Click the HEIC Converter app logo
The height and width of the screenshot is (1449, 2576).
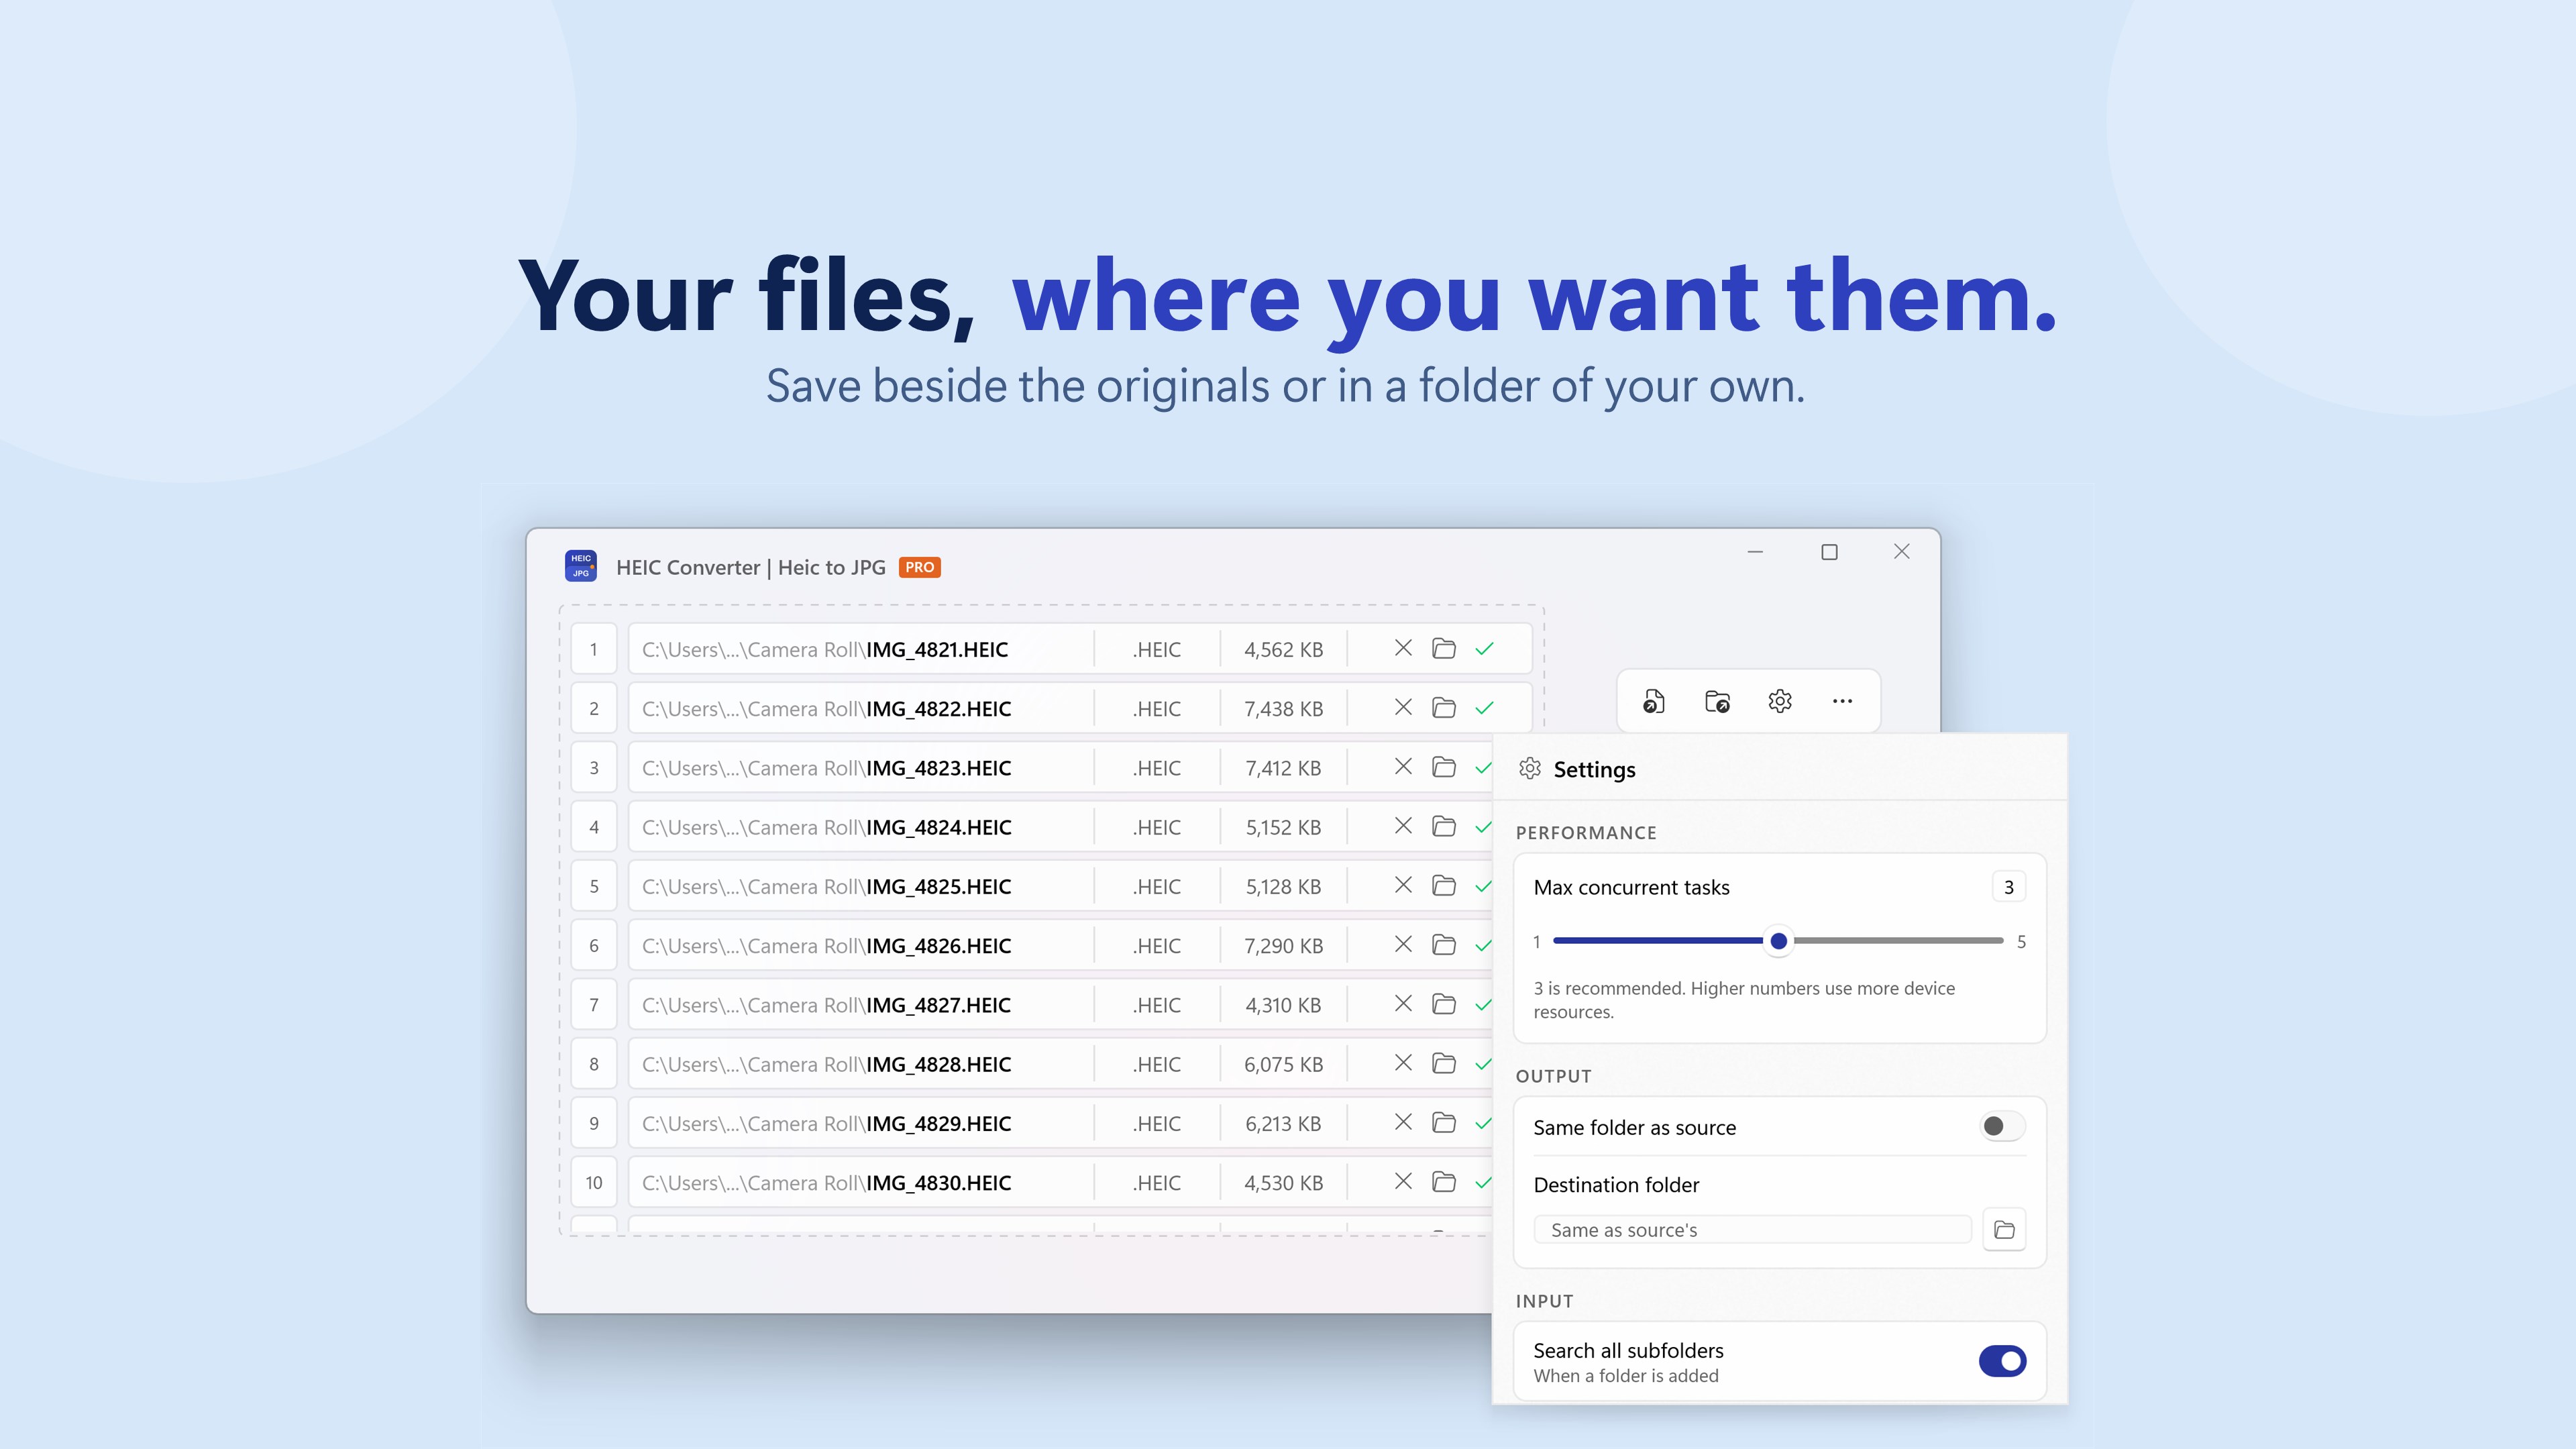pyautogui.click(x=581, y=566)
